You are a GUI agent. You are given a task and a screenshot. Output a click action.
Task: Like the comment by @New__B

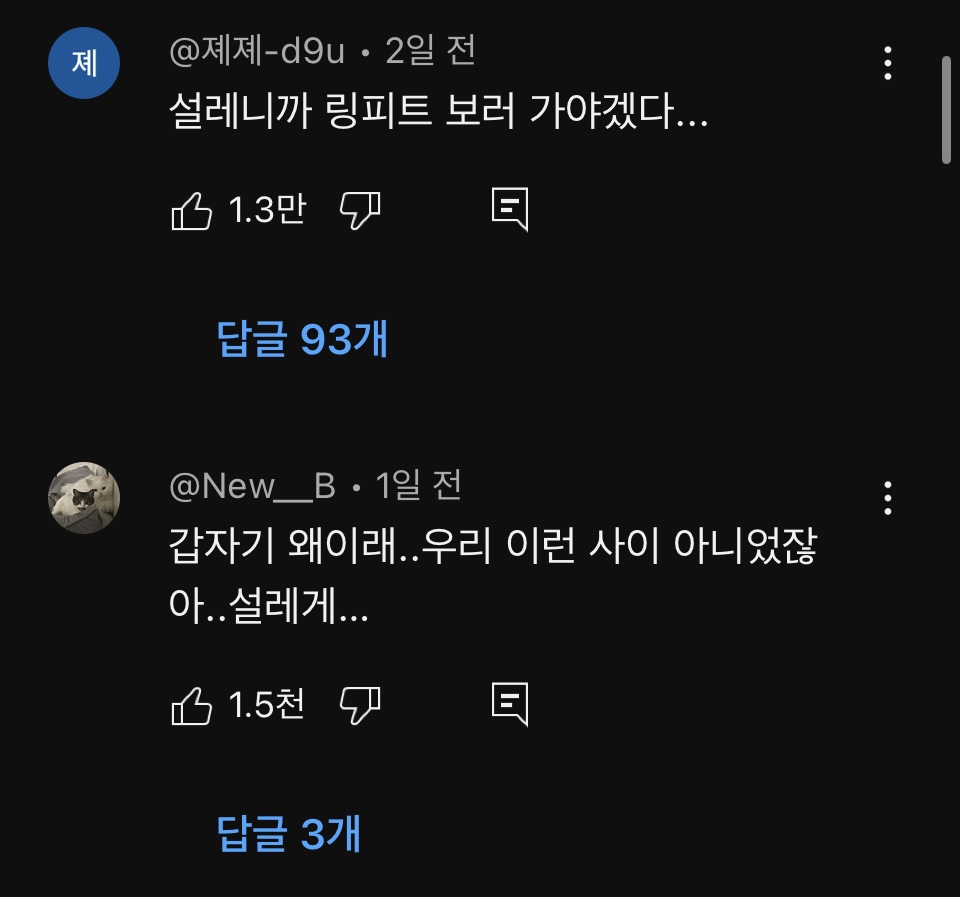click(192, 705)
